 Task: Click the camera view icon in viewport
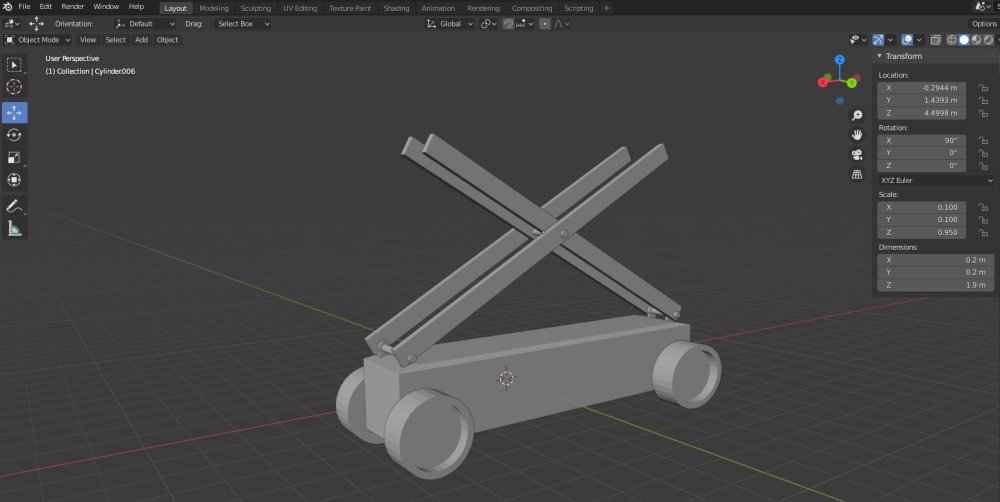(857, 155)
